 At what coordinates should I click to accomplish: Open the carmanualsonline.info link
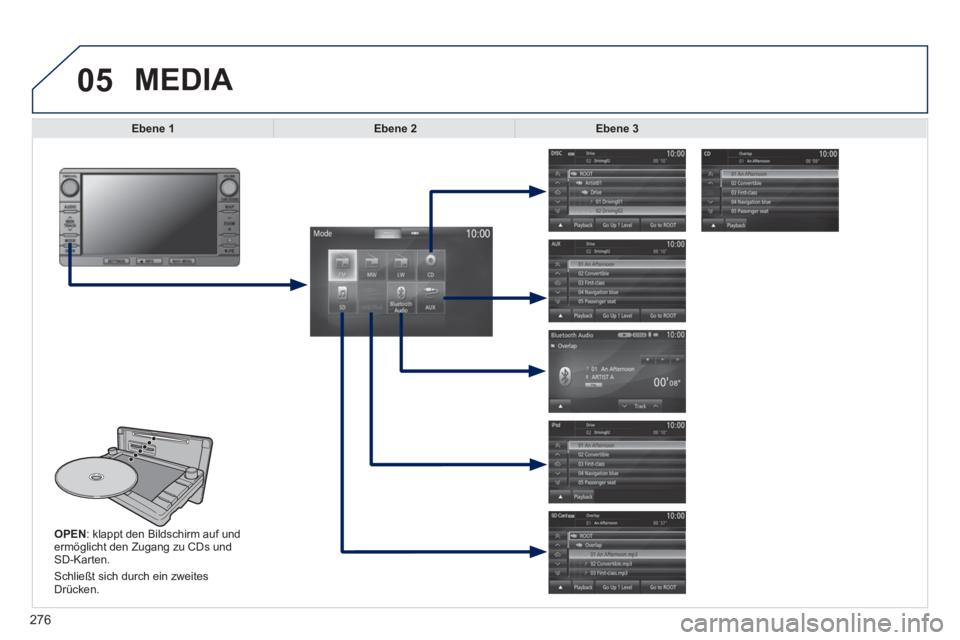tap(811, 623)
